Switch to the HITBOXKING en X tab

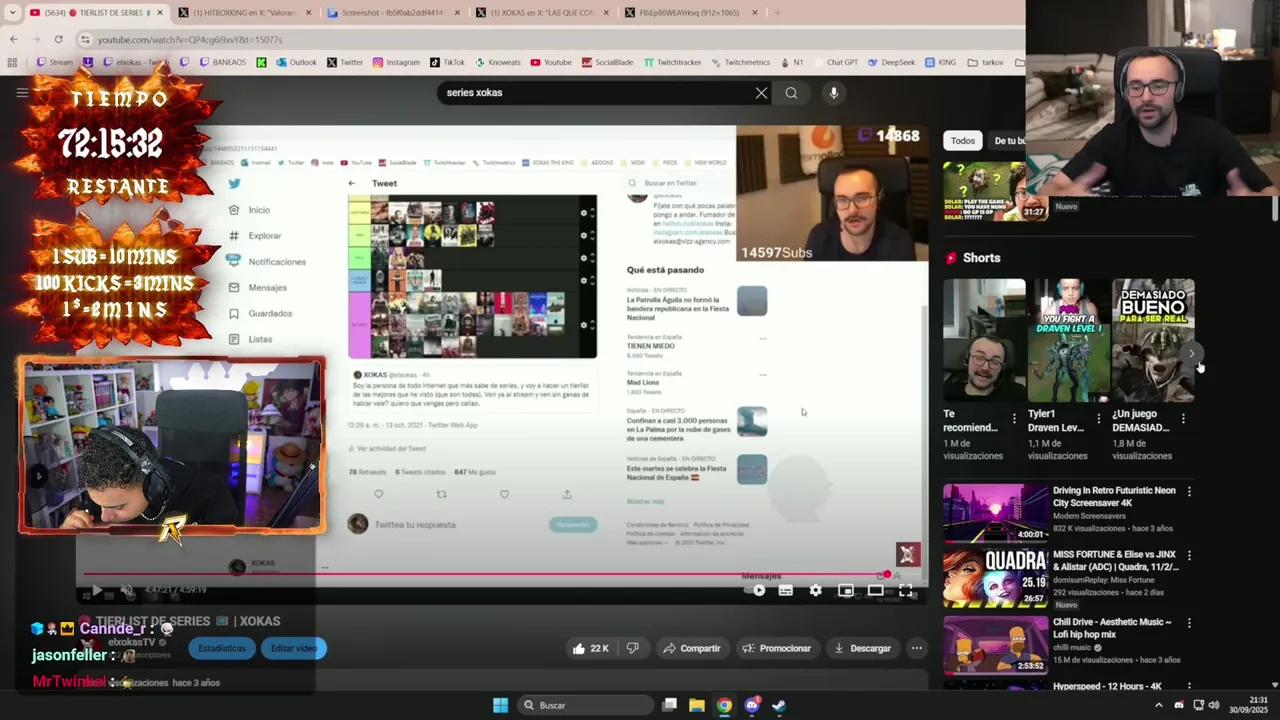pyautogui.click(x=245, y=12)
